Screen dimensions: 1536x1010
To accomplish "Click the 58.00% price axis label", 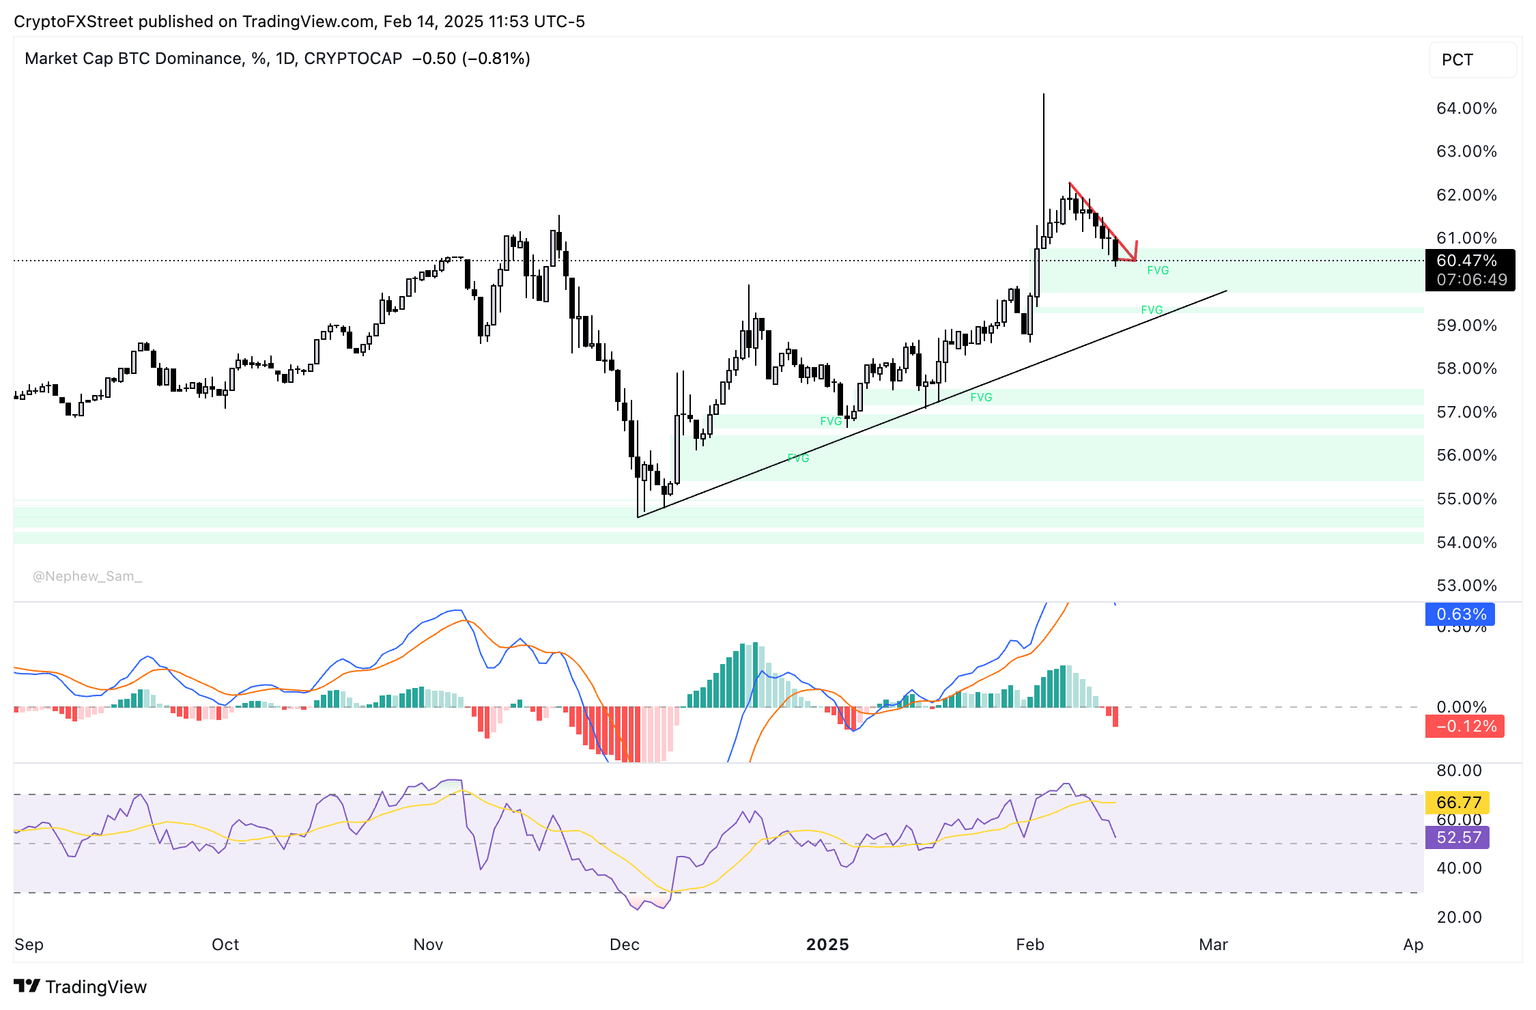I will [x=1467, y=368].
